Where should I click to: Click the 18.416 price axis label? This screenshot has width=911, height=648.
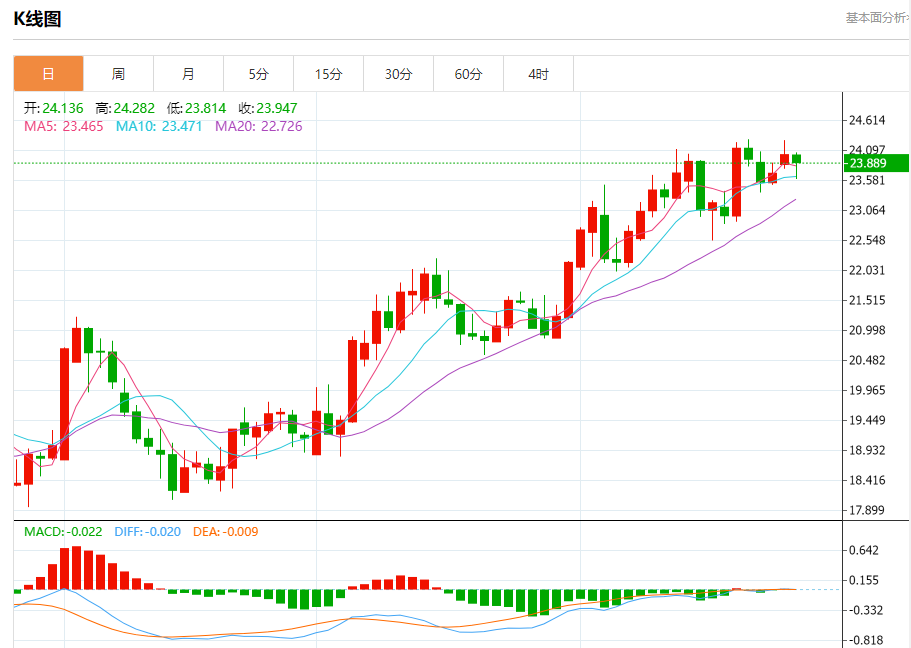pos(867,480)
